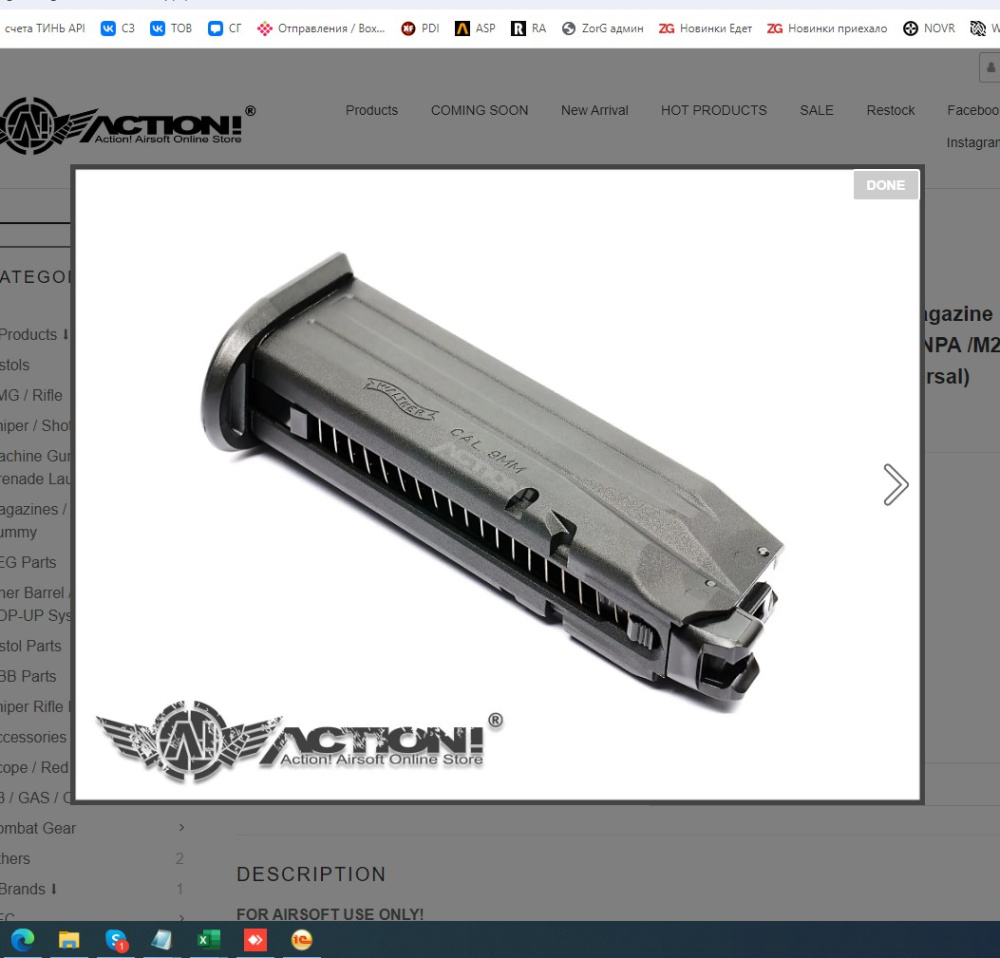Go to the COMING SOON page
Image resolution: width=1000 pixels, height=958 pixels.
[x=480, y=110]
